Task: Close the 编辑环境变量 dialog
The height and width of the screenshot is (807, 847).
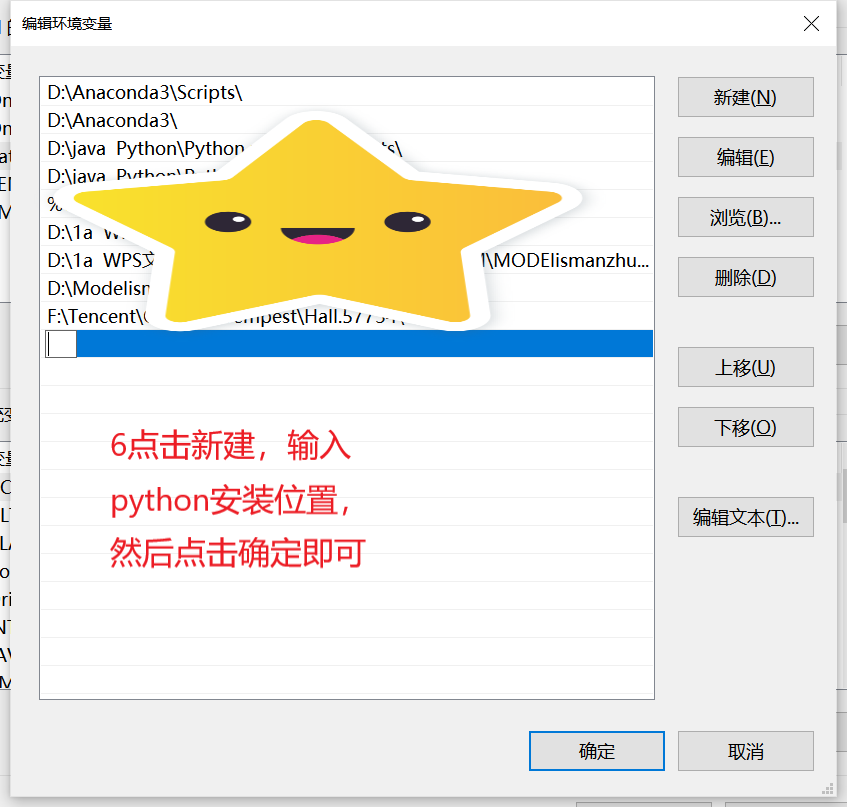Action: (811, 24)
